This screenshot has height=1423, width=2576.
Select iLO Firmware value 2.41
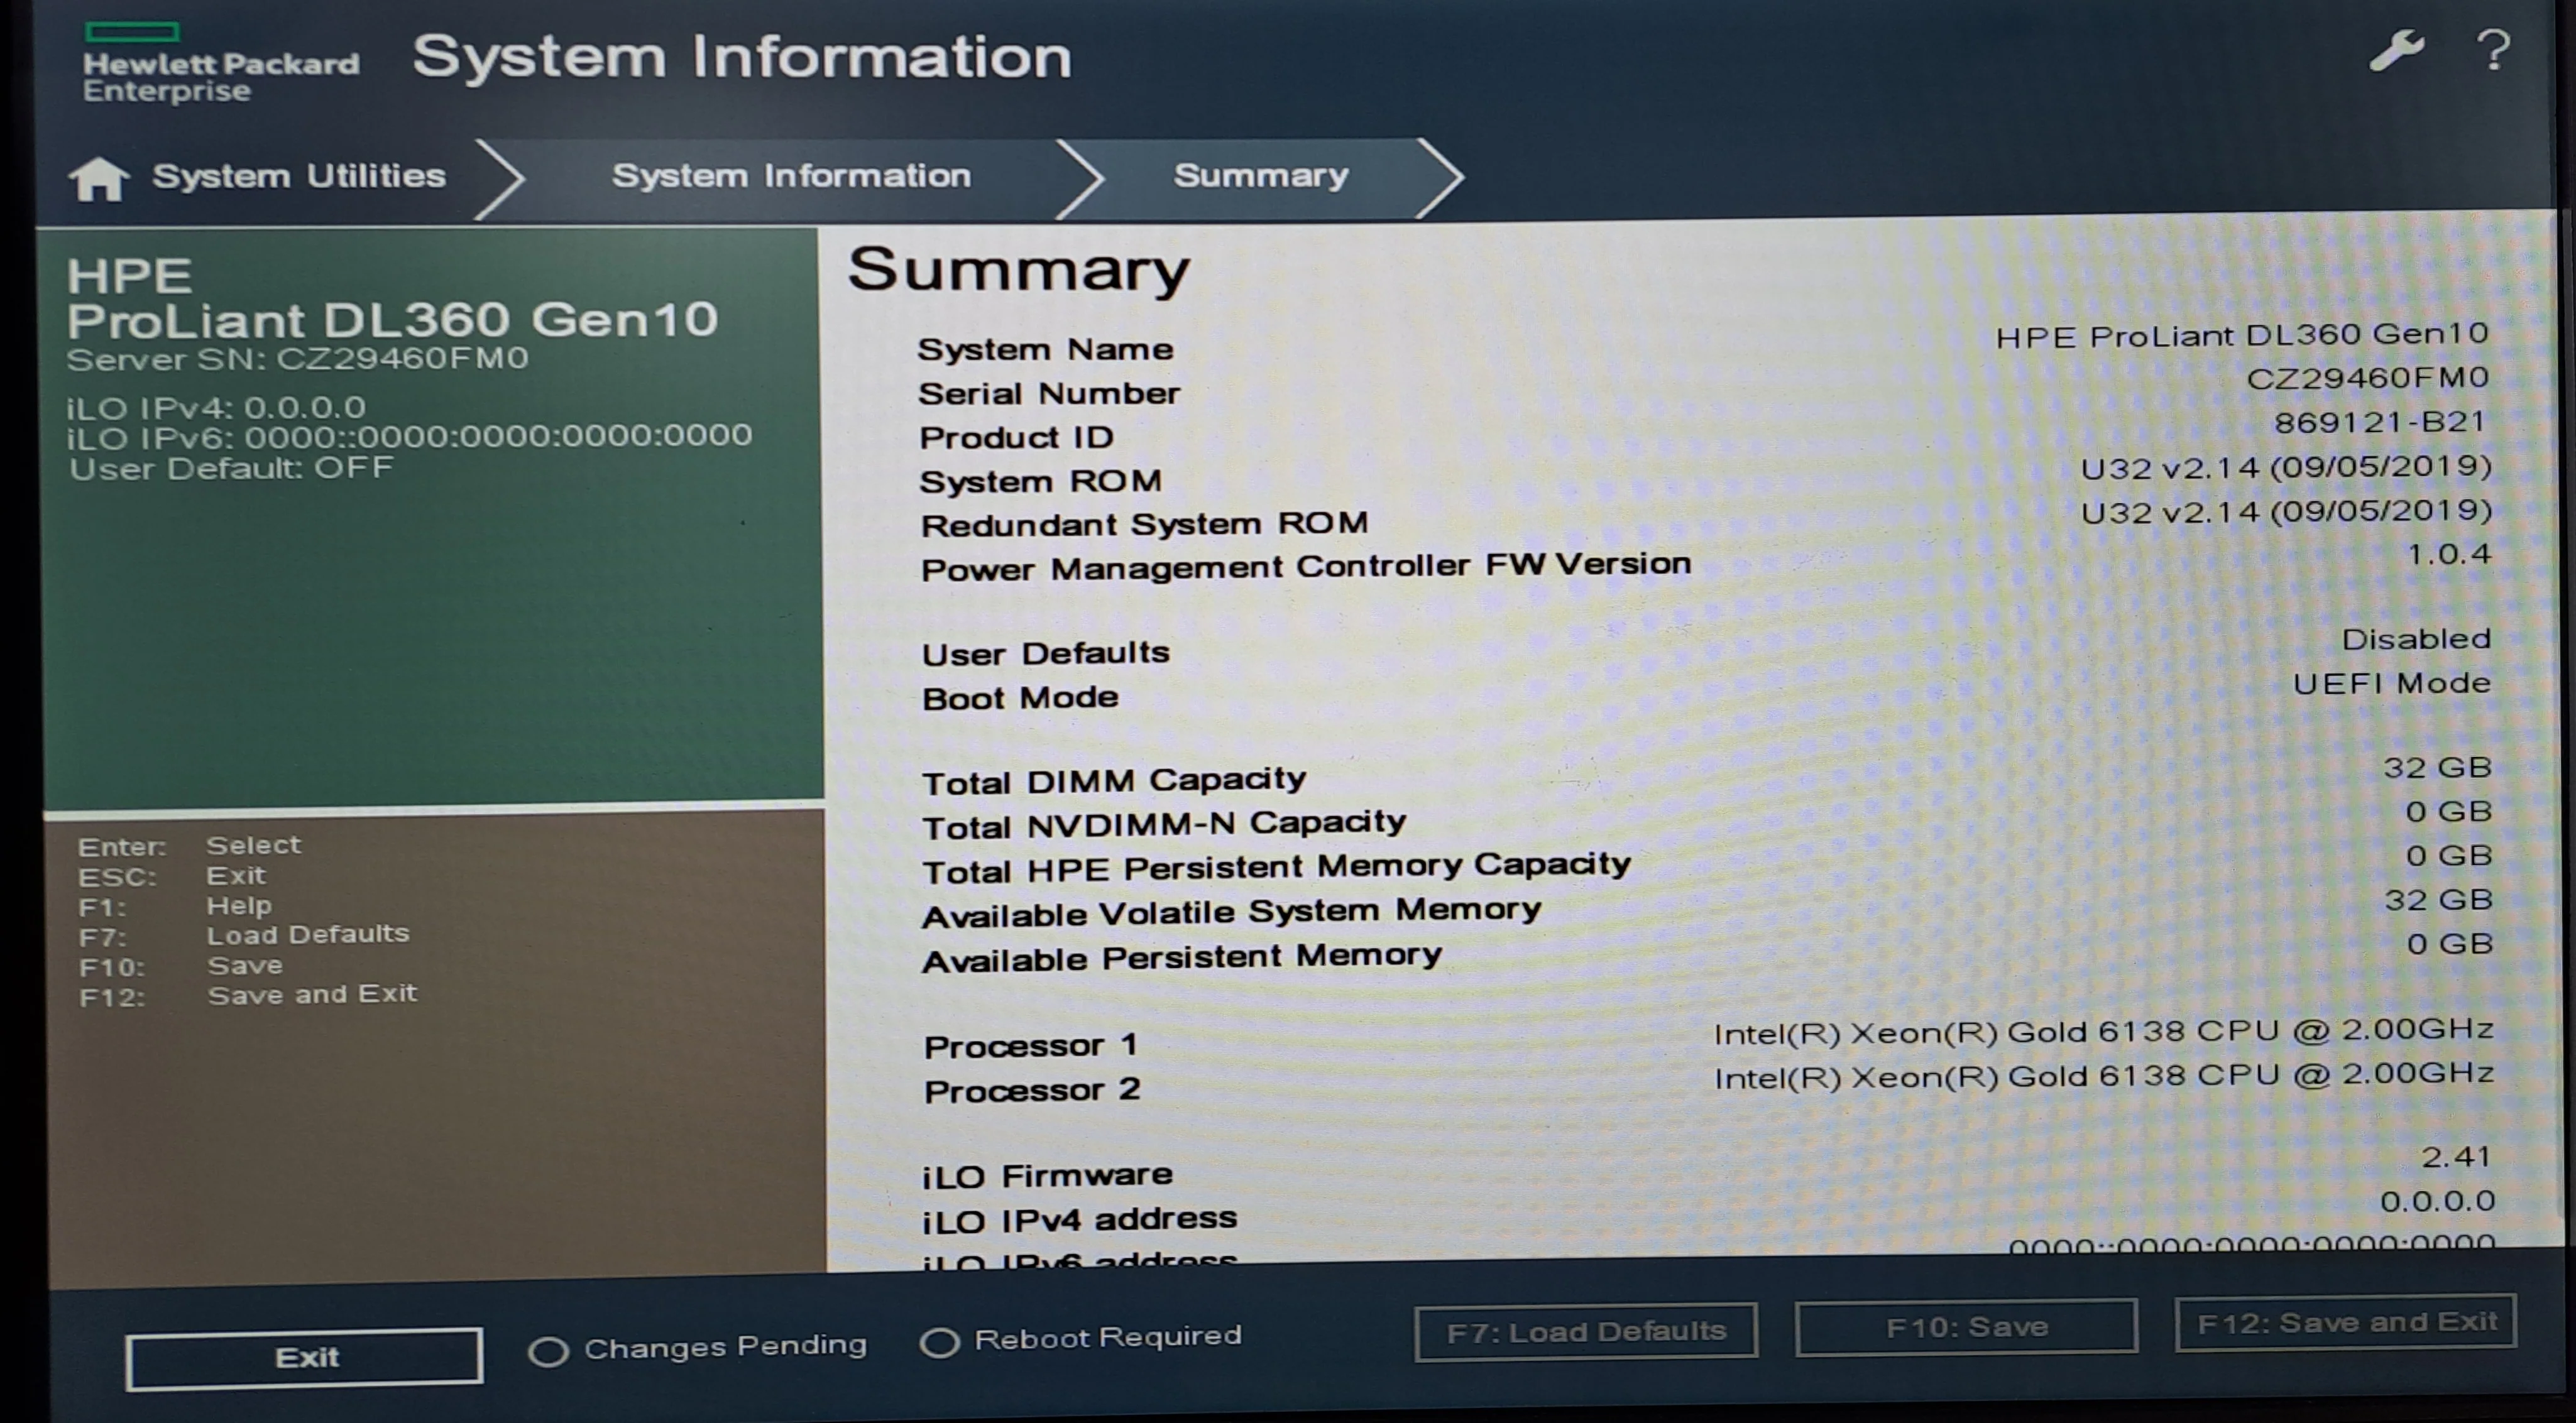pyautogui.click(x=2456, y=1157)
